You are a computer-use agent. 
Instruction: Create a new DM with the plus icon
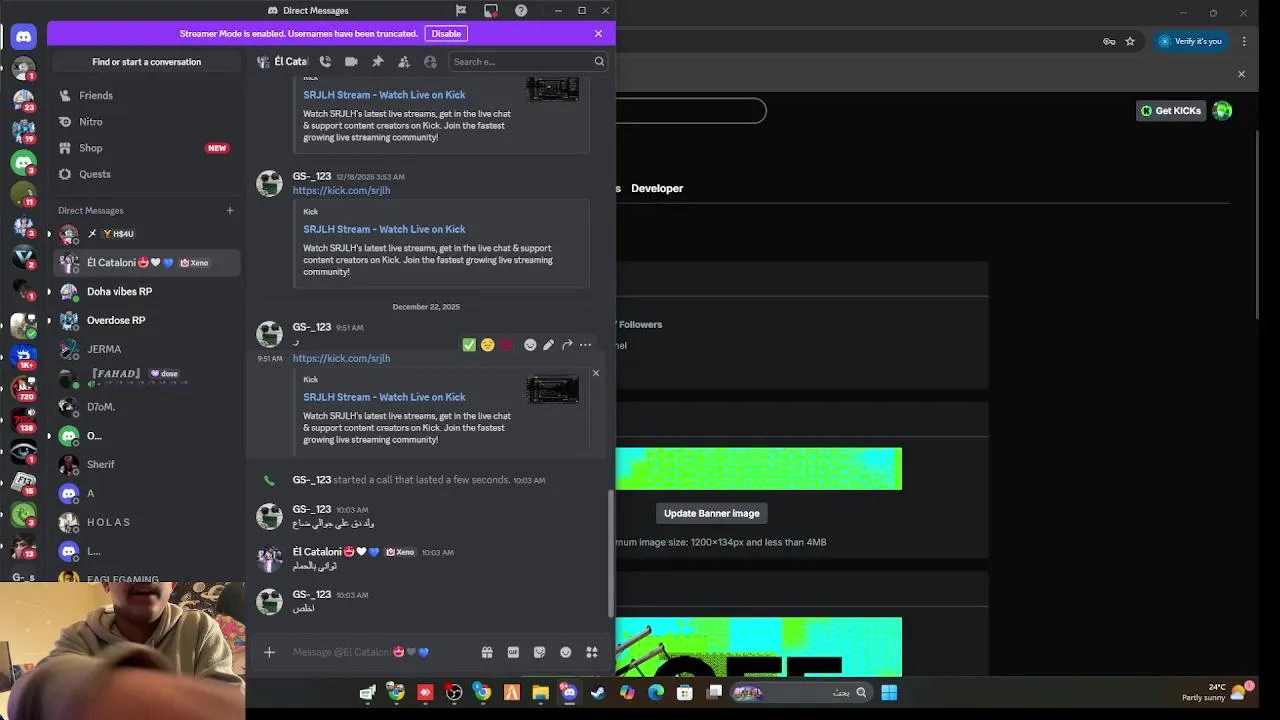(230, 210)
